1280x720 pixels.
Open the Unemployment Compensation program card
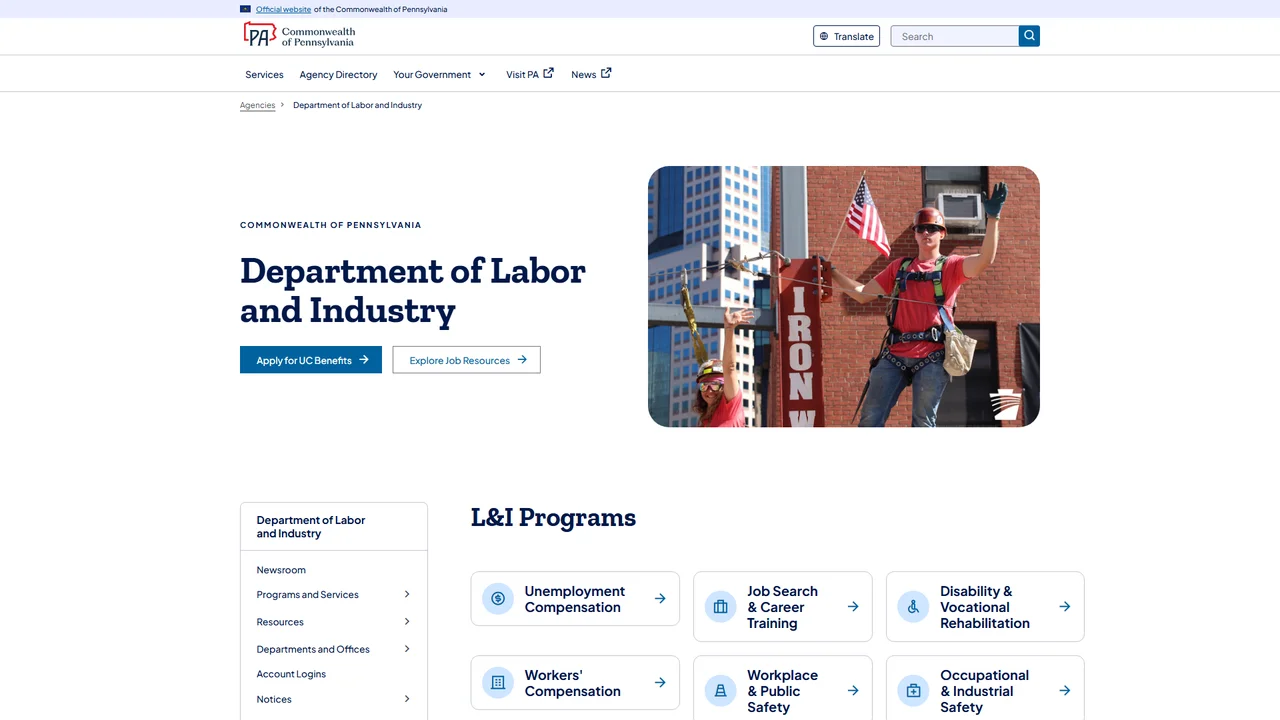[x=575, y=599]
